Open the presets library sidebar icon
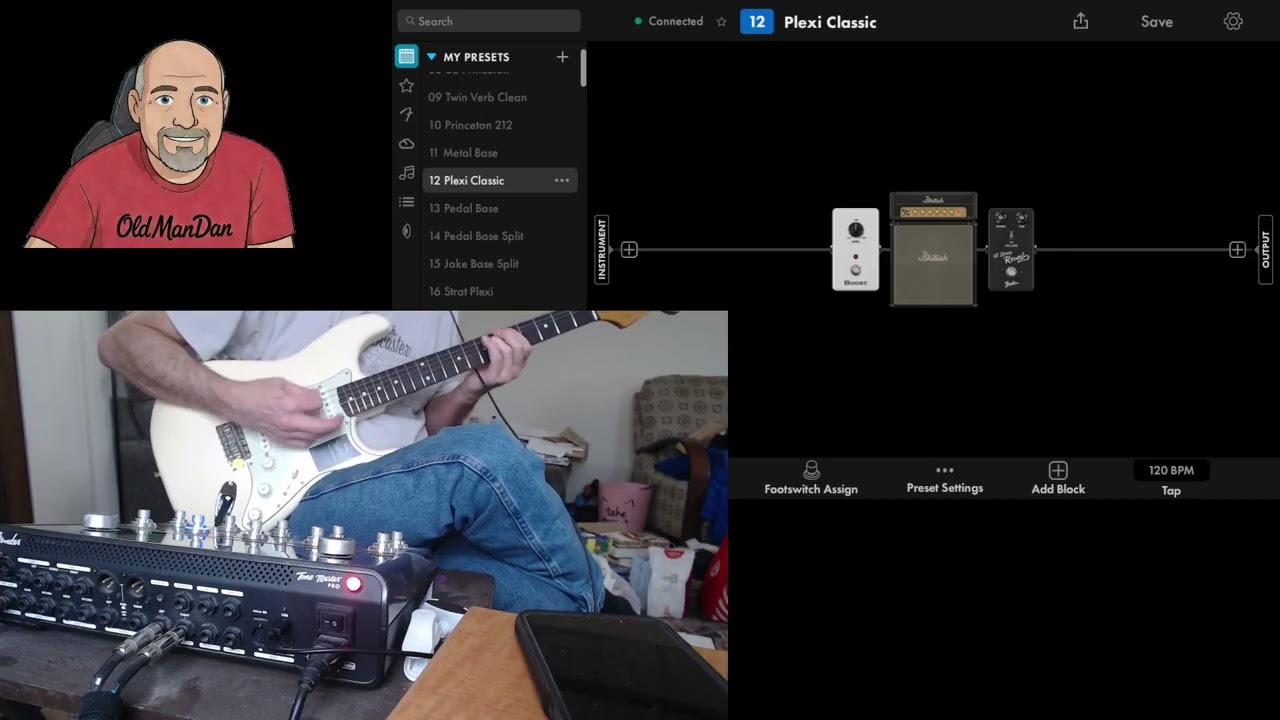Image resolution: width=1280 pixels, height=720 pixels. tap(406, 57)
